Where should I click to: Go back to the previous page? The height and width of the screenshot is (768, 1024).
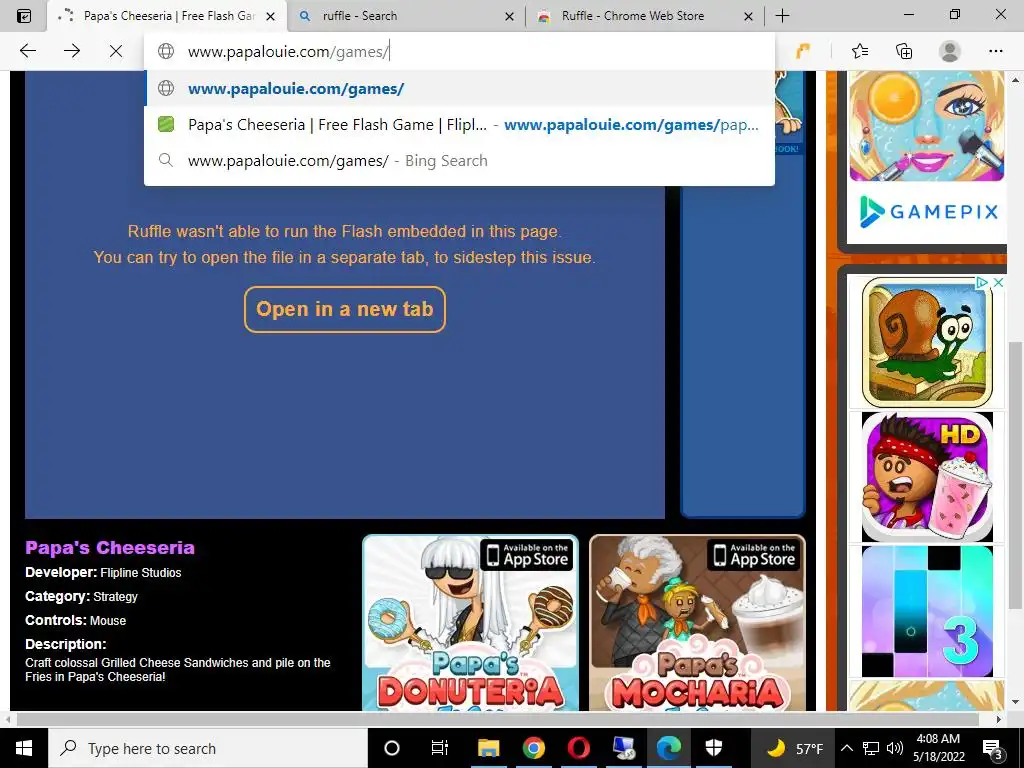point(28,51)
